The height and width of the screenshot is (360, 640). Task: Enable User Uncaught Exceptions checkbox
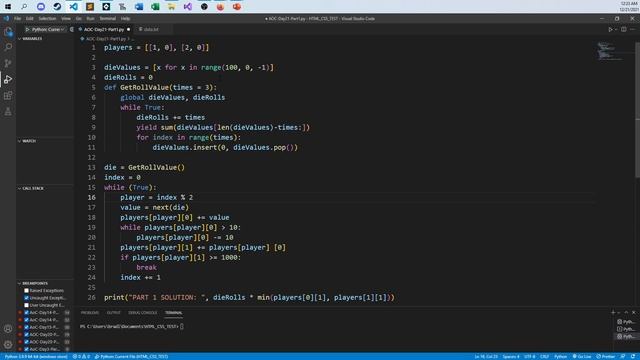(x=27, y=305)
